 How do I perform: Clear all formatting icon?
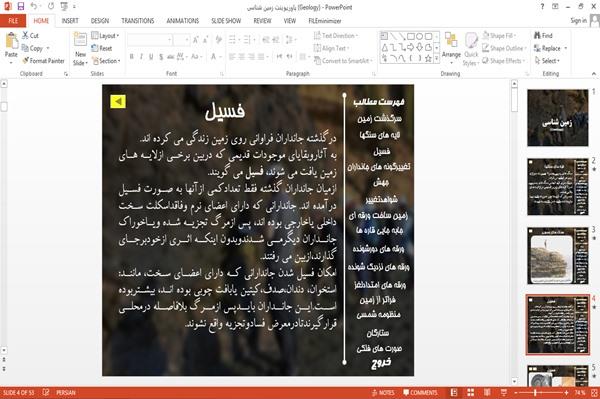click(218, 40)
